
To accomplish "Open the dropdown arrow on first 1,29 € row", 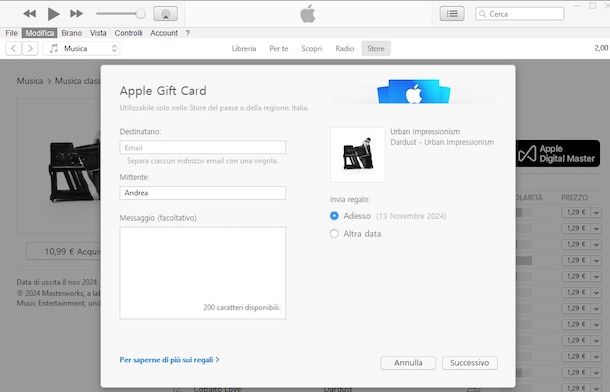I will pyautogui.click(x=596, y=212).
